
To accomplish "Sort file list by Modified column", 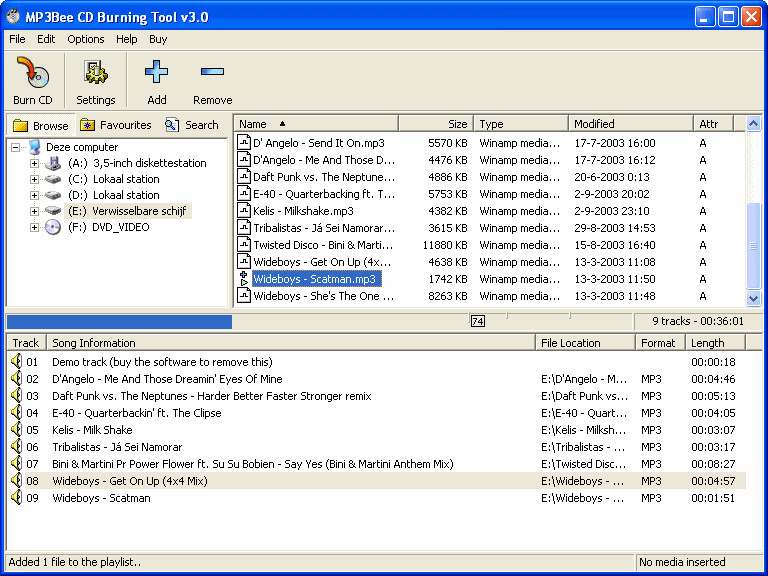I will pyautogui.click(x=631, y=124).
